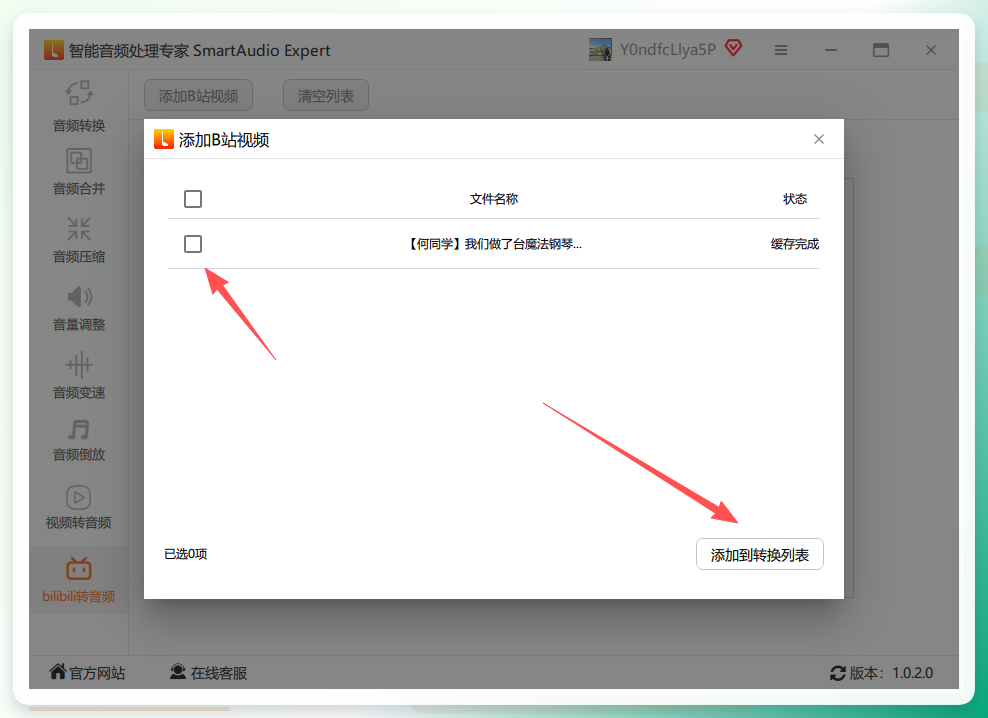
Task: Select the bilibili转音频 TV icon
Action: click(79, 569)
